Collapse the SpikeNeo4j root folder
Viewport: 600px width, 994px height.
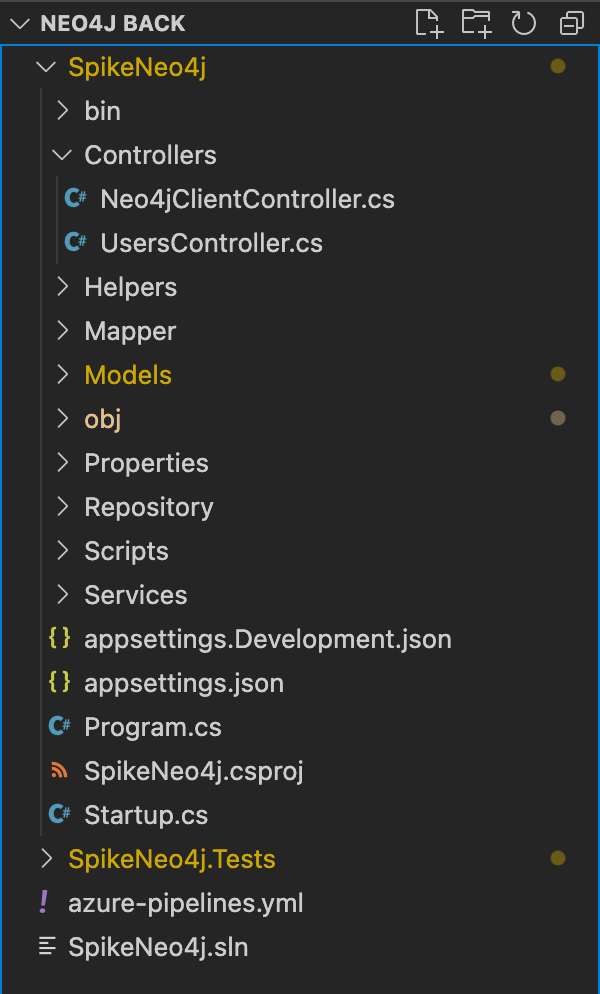click(46, 67)
